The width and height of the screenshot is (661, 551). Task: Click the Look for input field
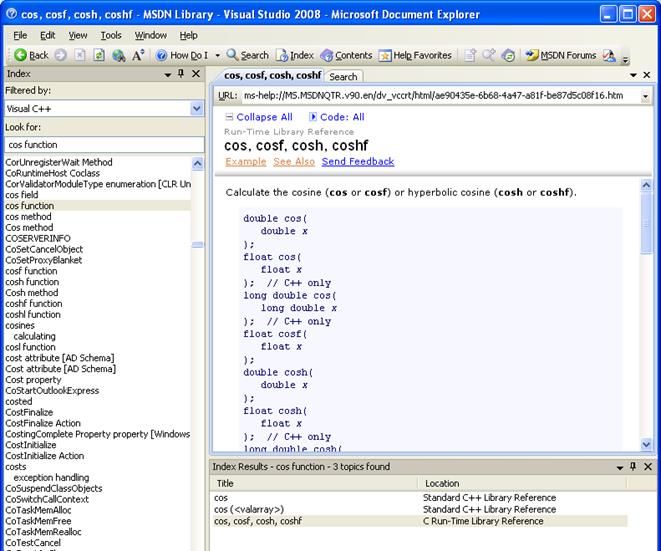point(104,145)
